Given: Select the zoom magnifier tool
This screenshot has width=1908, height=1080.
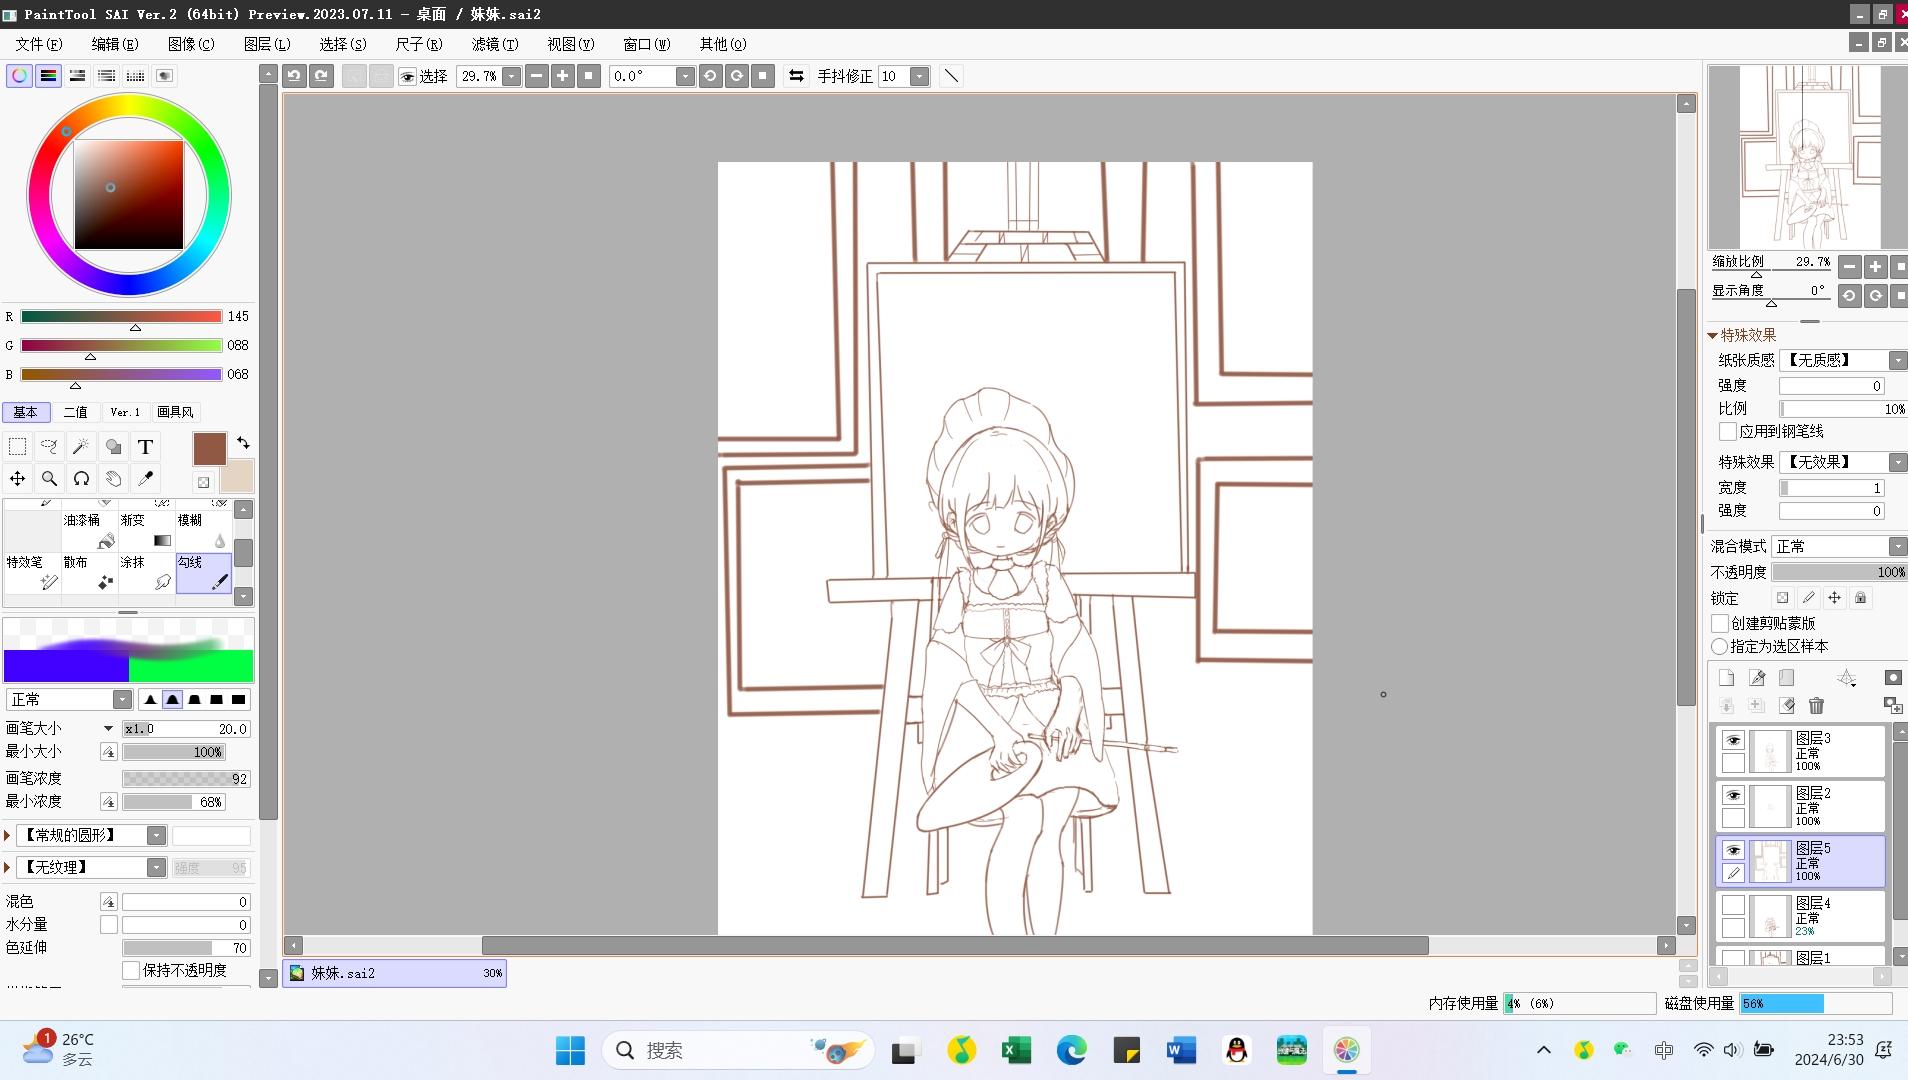Looking at the screenshot, I should [49, 479].
